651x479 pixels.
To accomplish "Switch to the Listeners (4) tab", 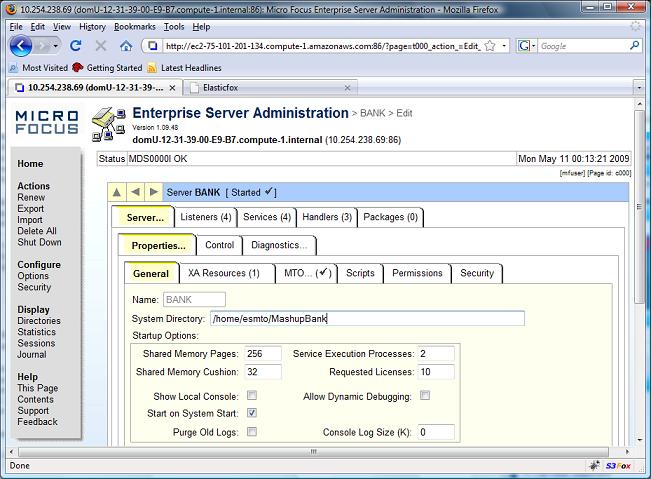I will [x=206, y=217].
